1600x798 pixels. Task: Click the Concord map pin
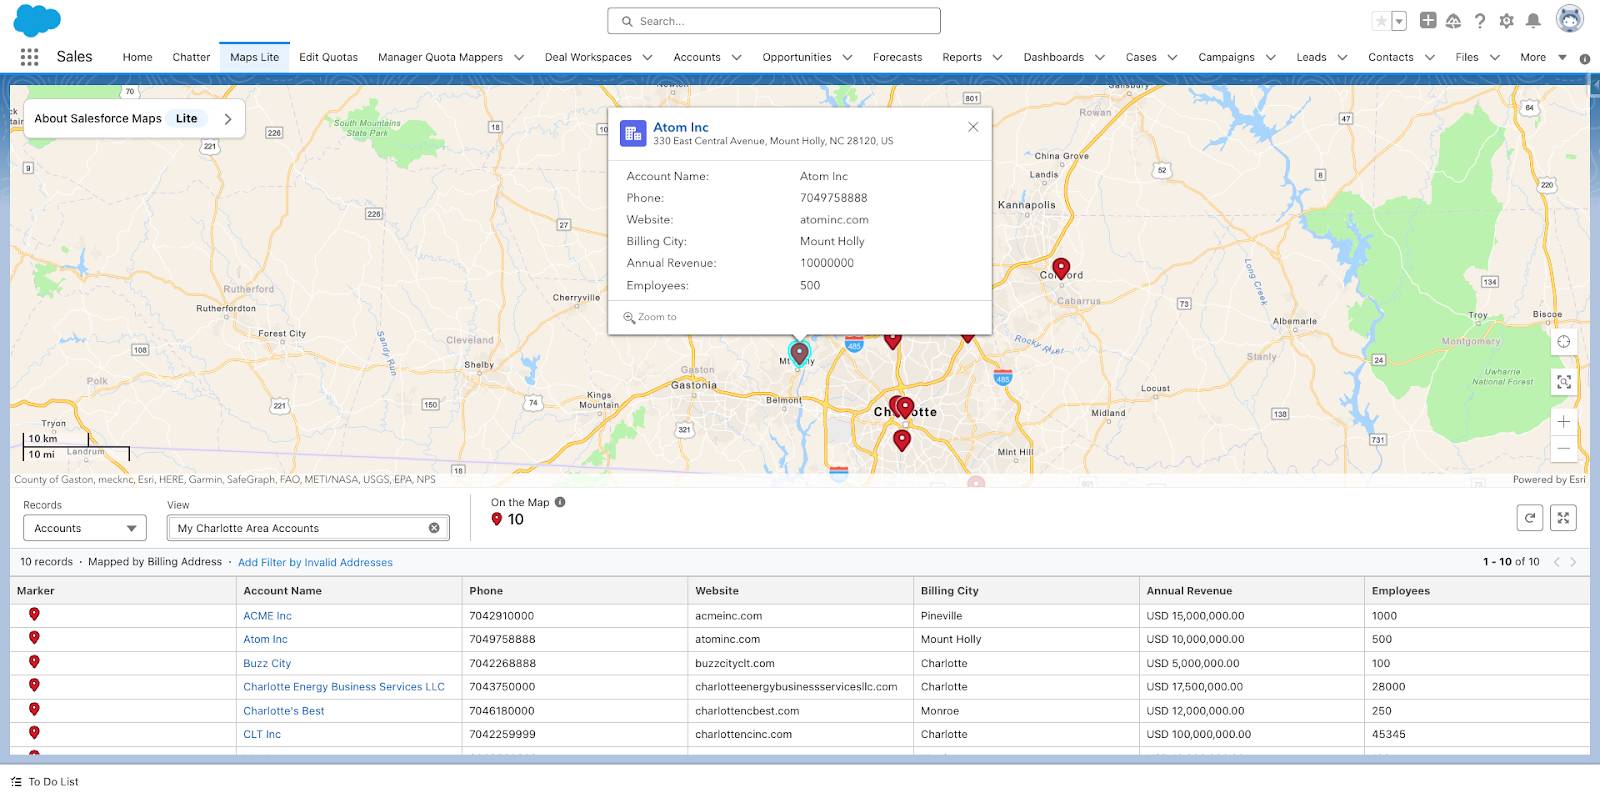pyautogui.click(x=1061, y=267)
